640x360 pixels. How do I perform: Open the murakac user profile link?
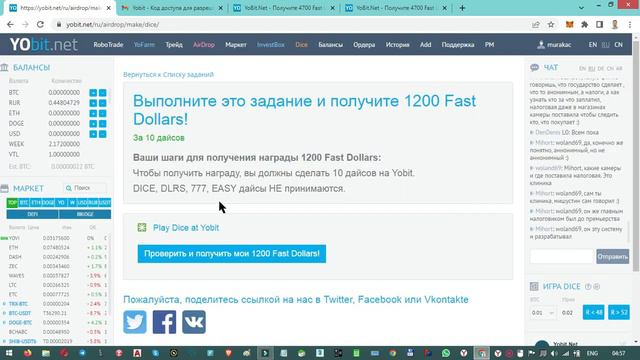point(554,44)
